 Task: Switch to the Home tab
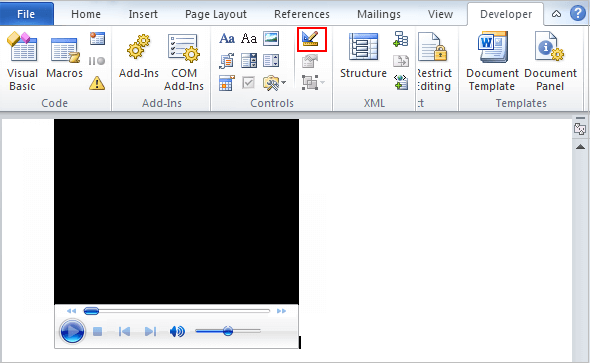[86, 14]
